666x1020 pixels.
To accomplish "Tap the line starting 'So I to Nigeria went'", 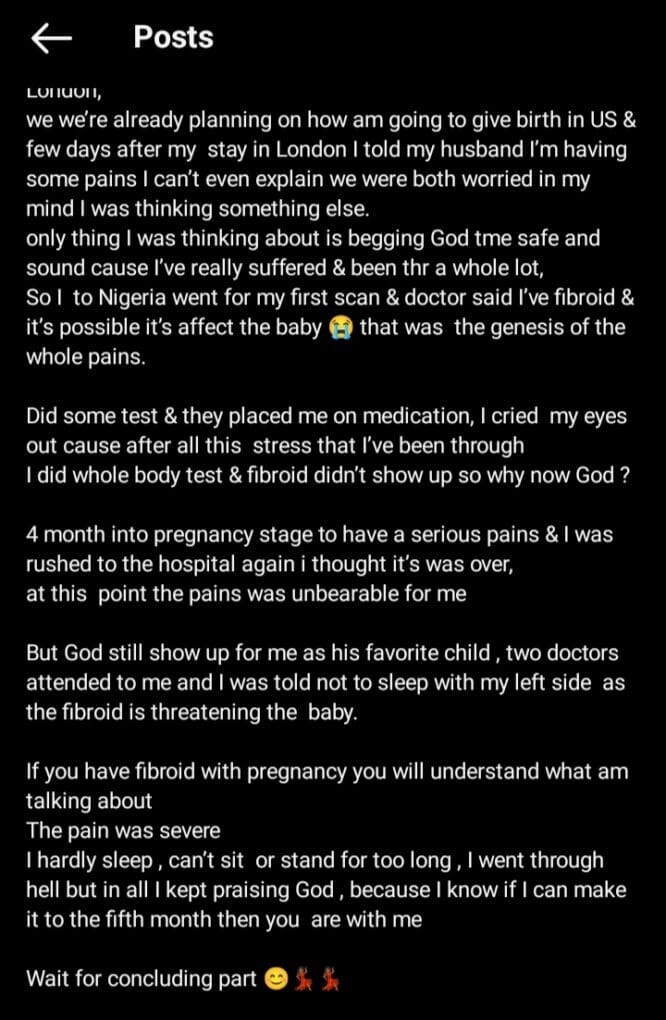I will tap(330, 298).
